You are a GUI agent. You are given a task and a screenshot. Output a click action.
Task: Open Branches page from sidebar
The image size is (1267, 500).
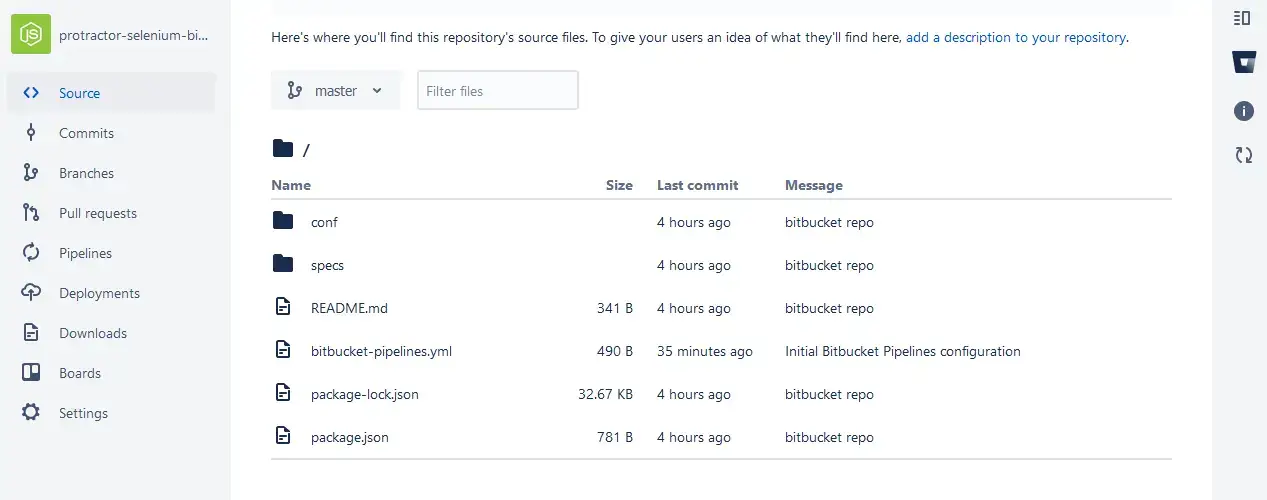(111, 173)
